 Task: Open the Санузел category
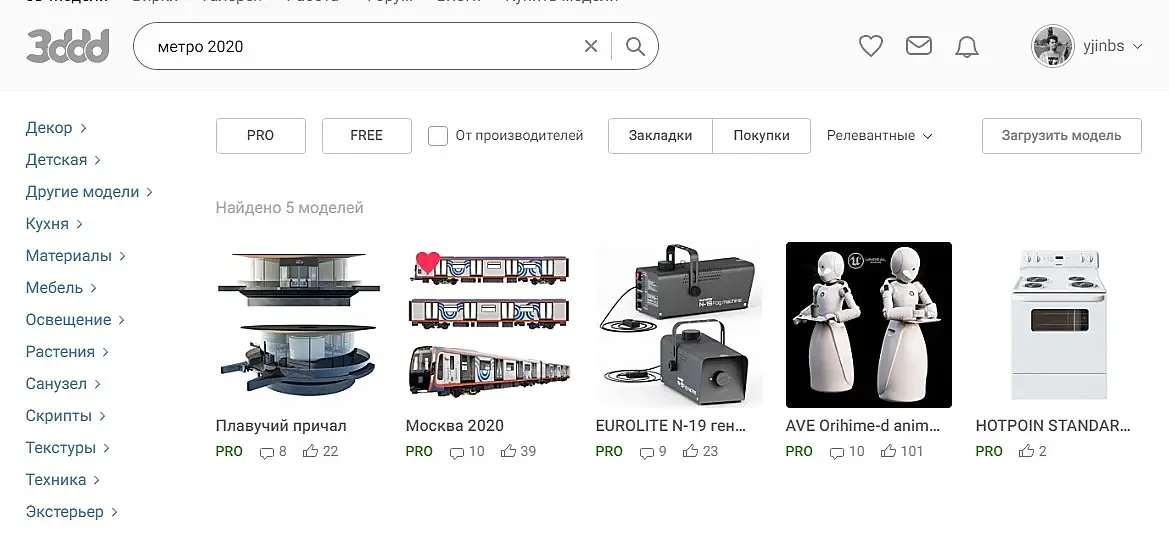click(63, 384)
